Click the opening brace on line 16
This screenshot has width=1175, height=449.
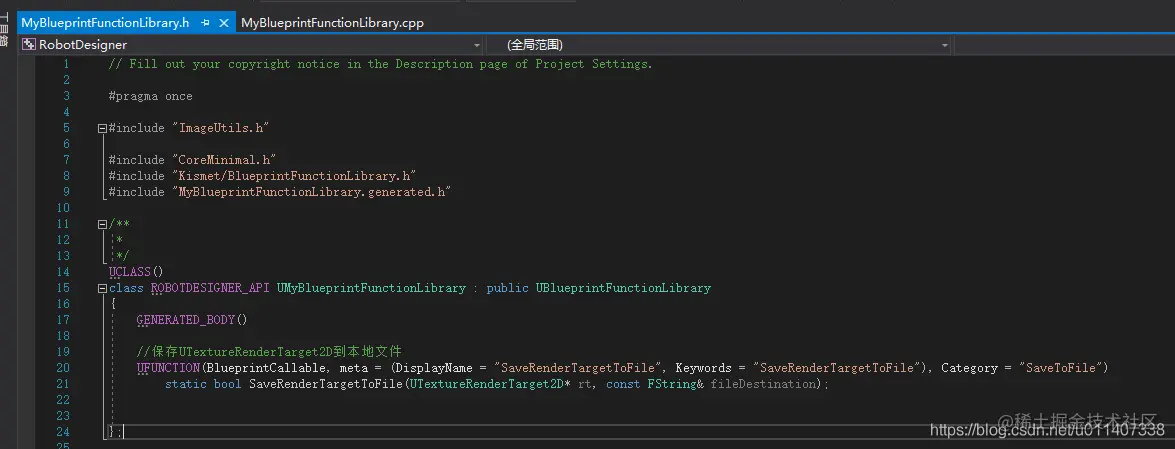click(x=112, y=304)
